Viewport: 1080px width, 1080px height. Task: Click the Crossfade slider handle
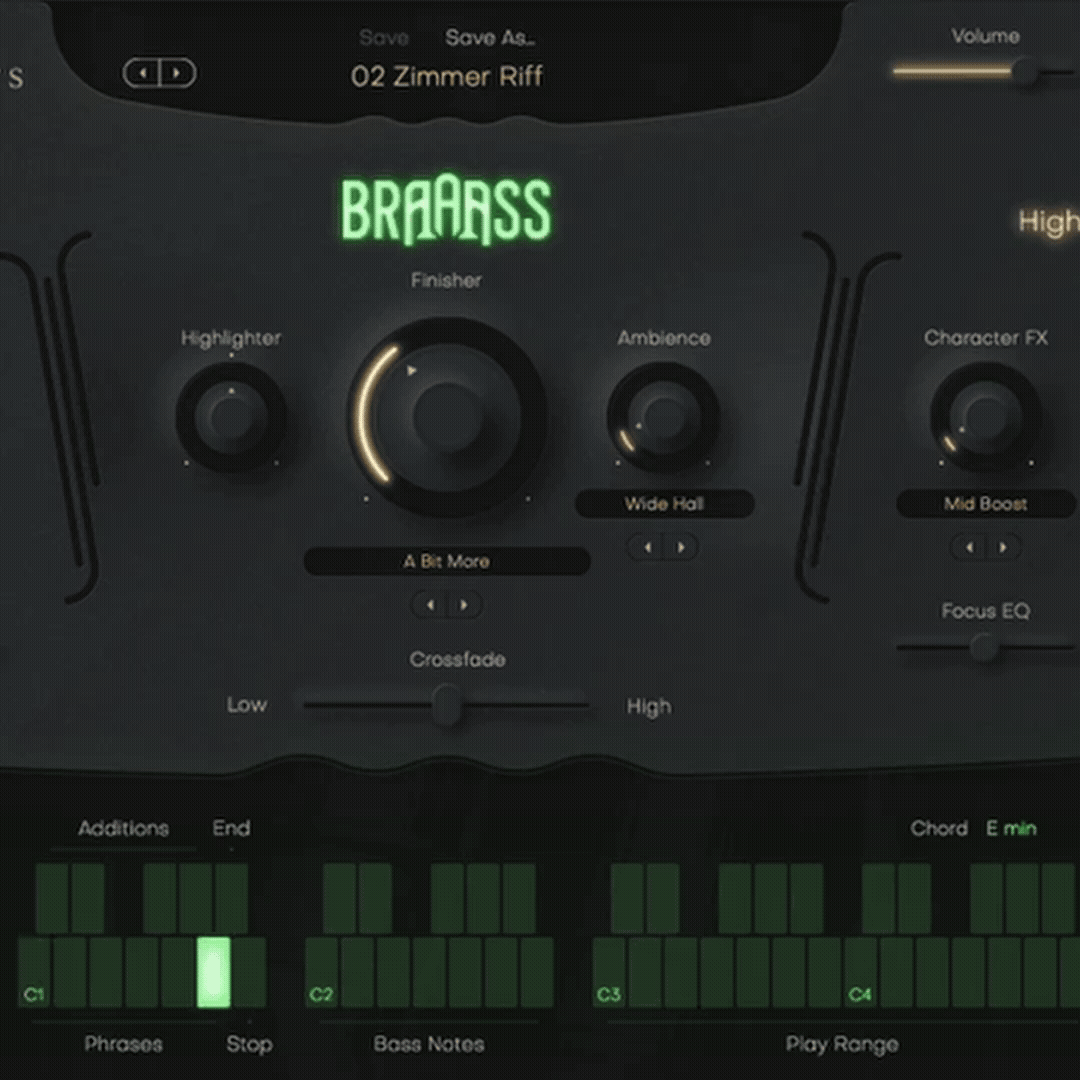tap(447, 705)
